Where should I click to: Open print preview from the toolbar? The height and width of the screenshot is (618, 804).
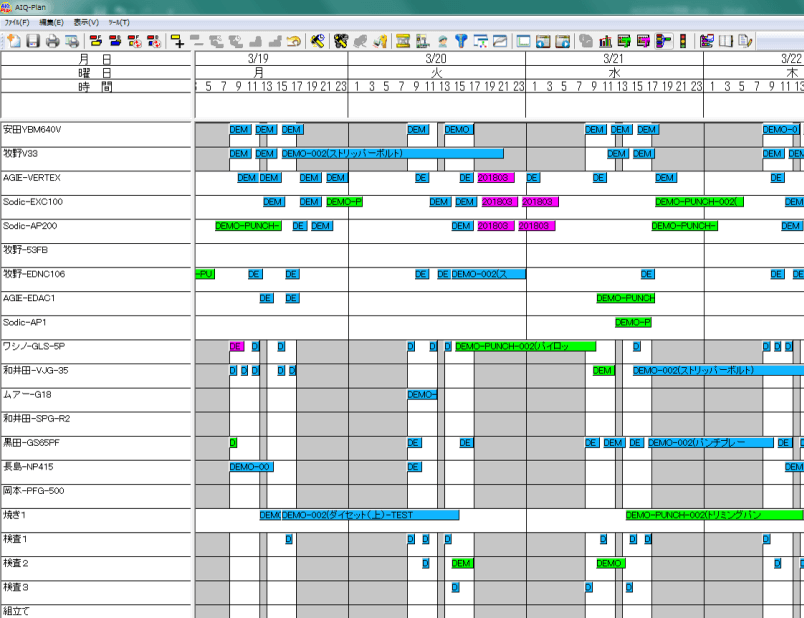tap(72, 41)
